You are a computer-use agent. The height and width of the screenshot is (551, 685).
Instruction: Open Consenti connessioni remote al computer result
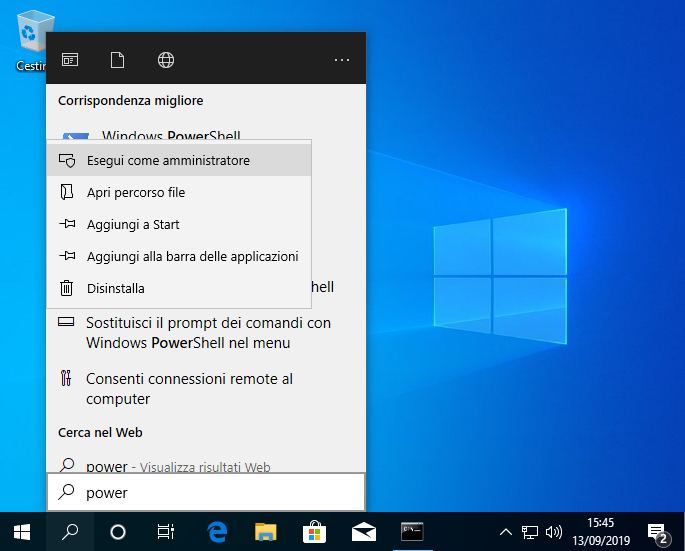tap(206, 389)
